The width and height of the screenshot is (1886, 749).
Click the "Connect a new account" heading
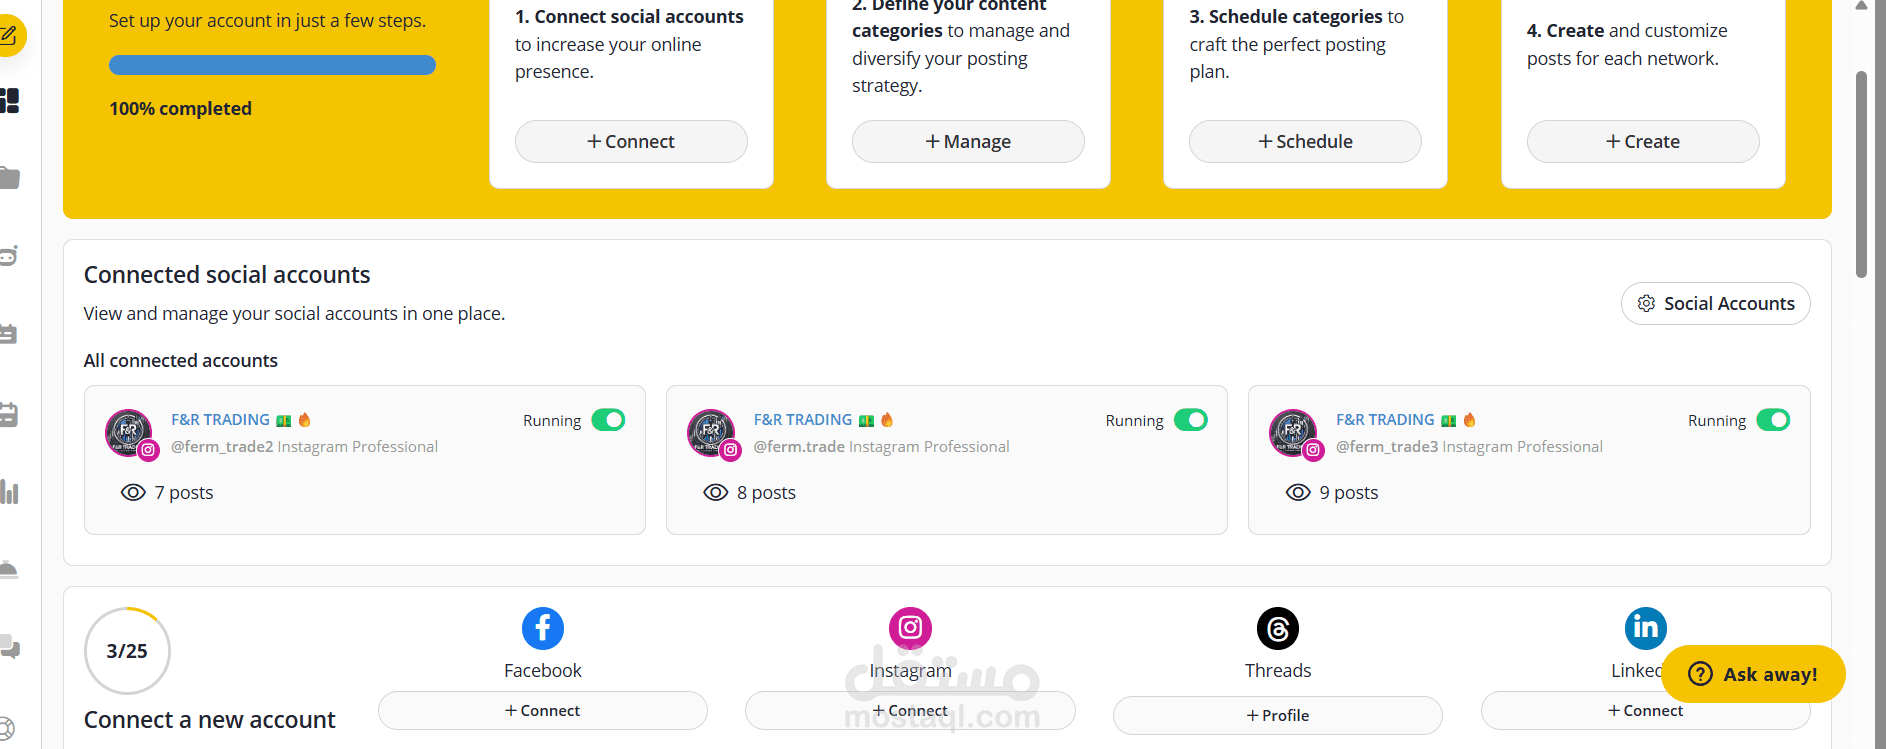pos(210,719)
